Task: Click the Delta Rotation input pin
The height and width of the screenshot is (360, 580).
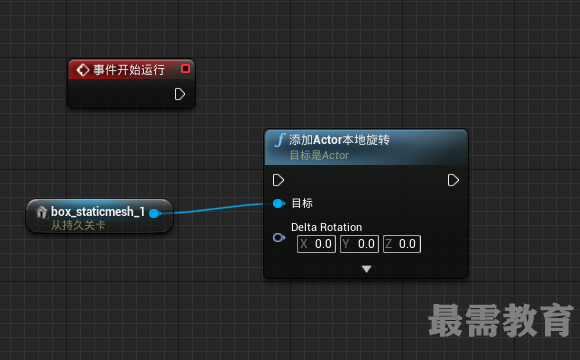Action: click(x=279, y=238)
